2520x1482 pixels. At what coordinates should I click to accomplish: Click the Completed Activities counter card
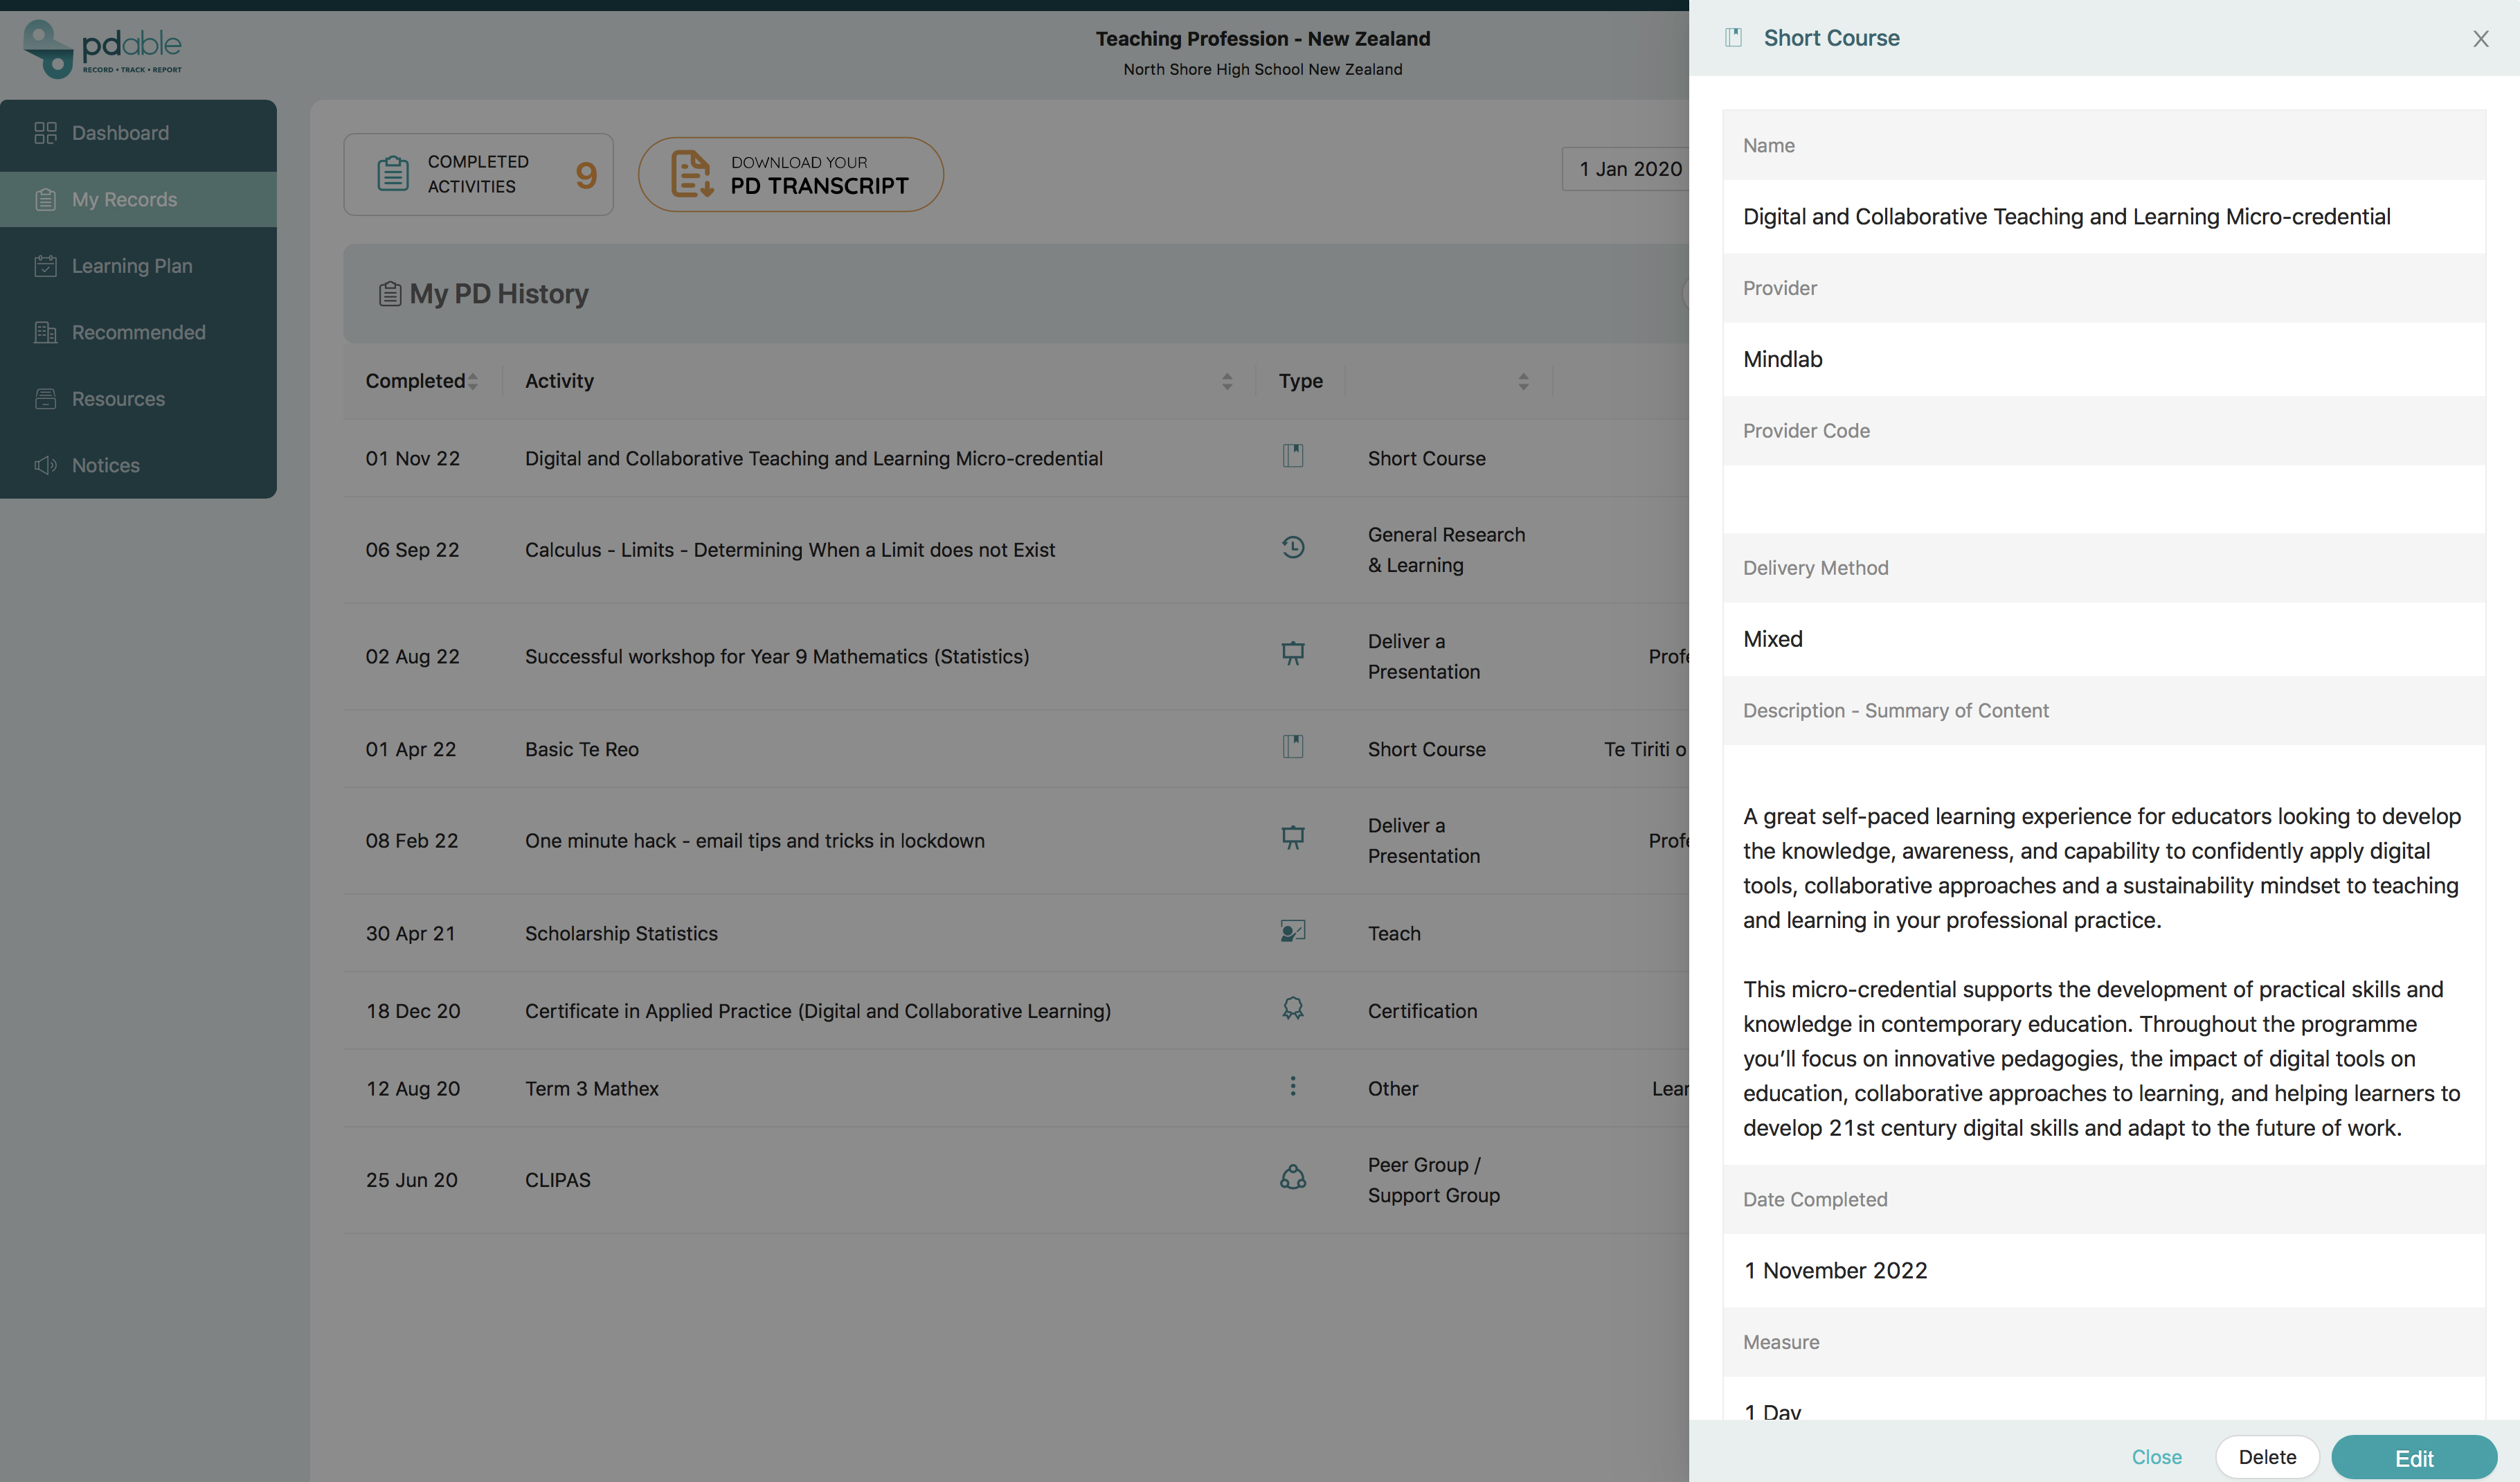pyautogui.click(x=478, y=174)
